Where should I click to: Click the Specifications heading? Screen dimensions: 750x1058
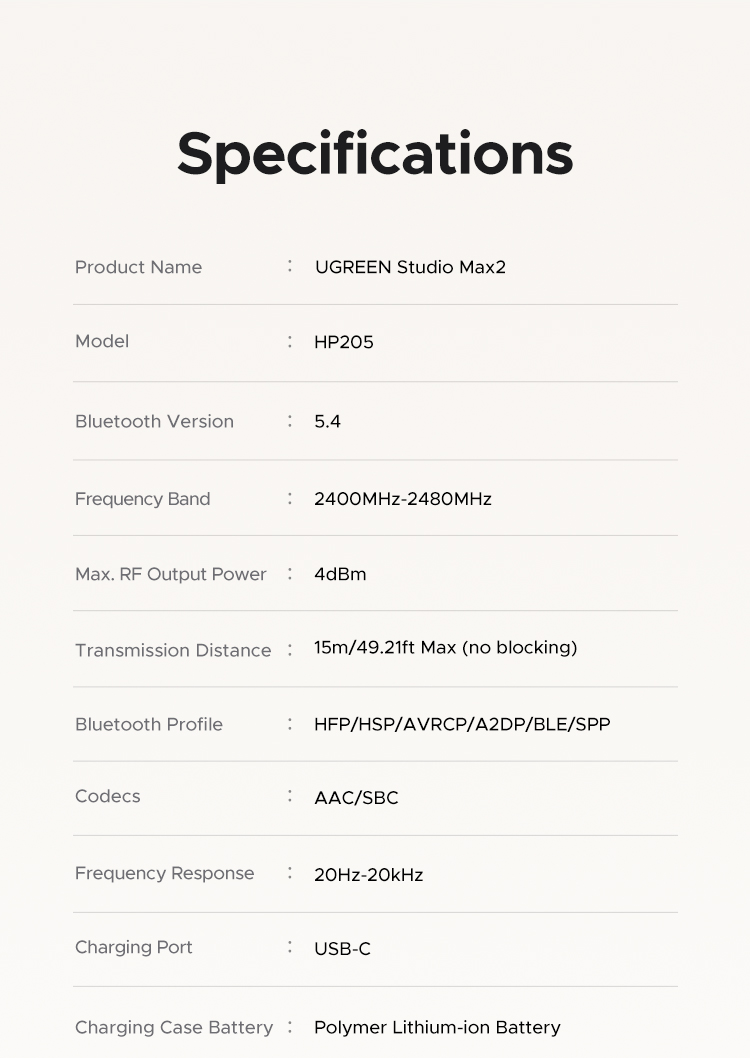point(375,154)
